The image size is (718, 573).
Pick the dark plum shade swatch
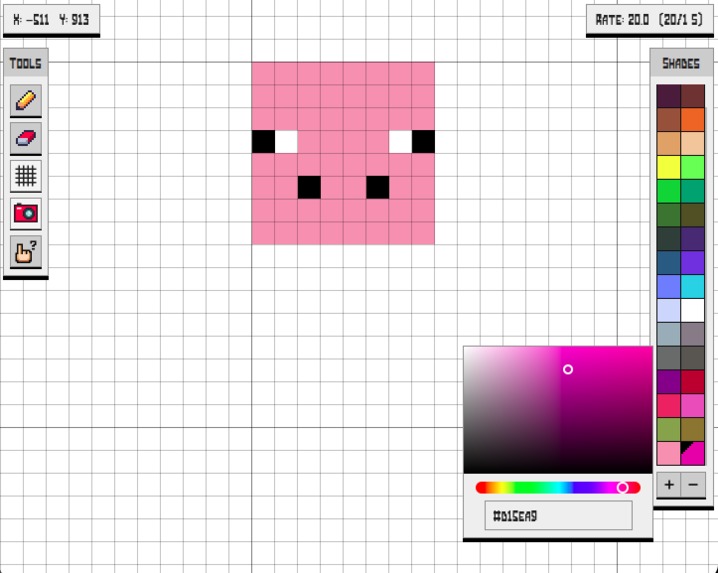coord(669,96)
